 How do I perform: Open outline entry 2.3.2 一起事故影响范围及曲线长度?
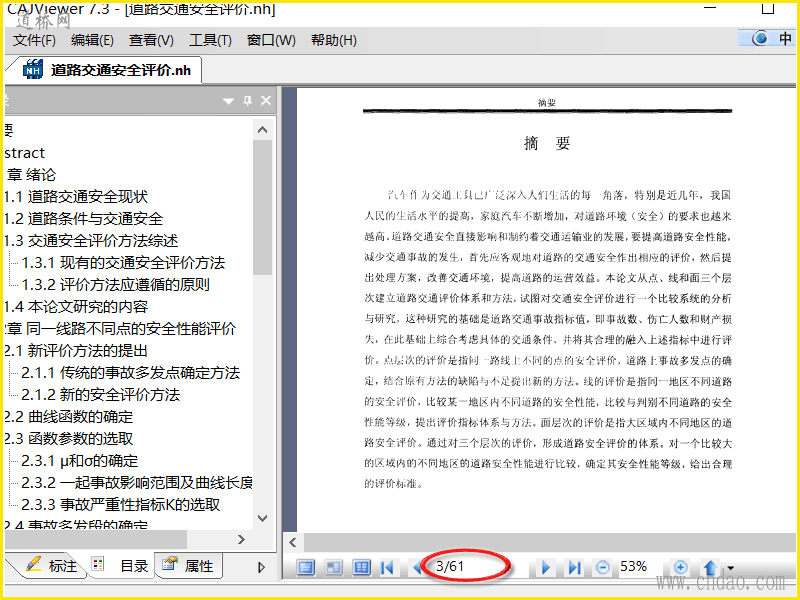137,483
